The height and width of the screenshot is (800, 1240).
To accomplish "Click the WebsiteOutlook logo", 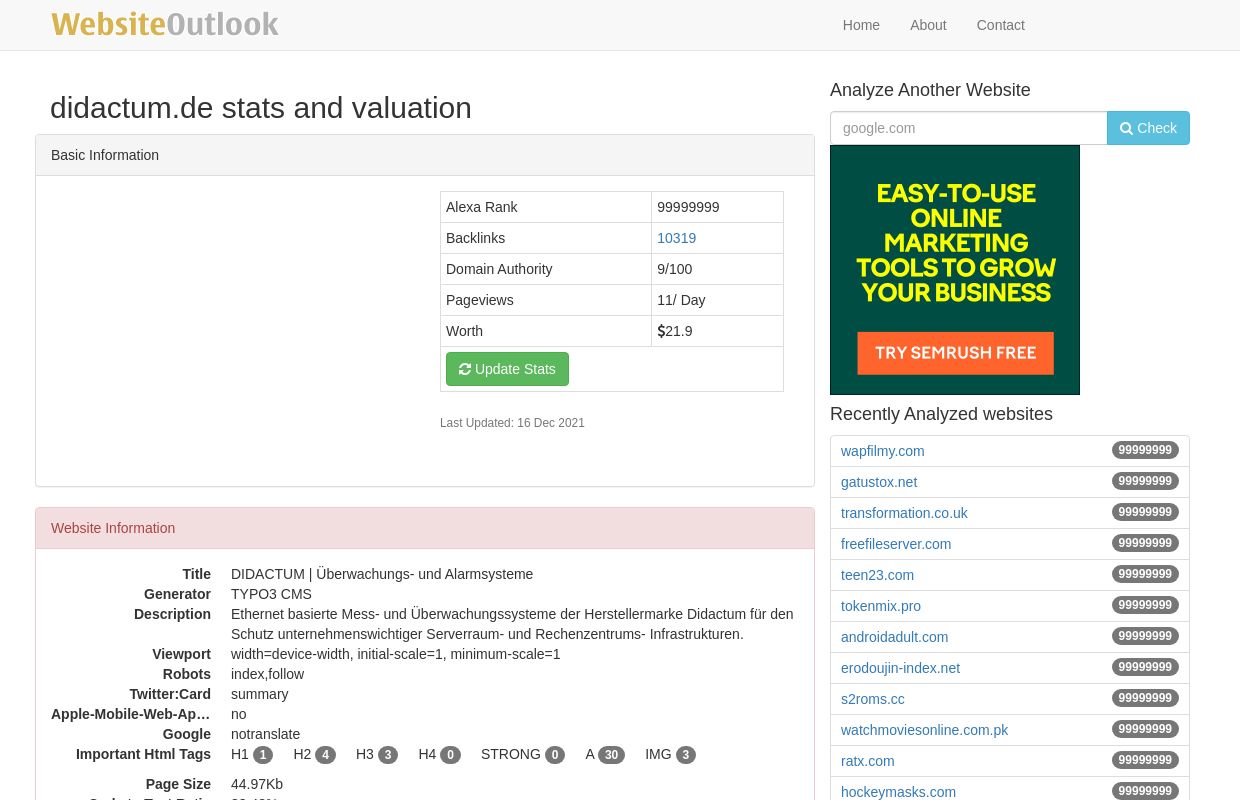I will pos(165,23).
